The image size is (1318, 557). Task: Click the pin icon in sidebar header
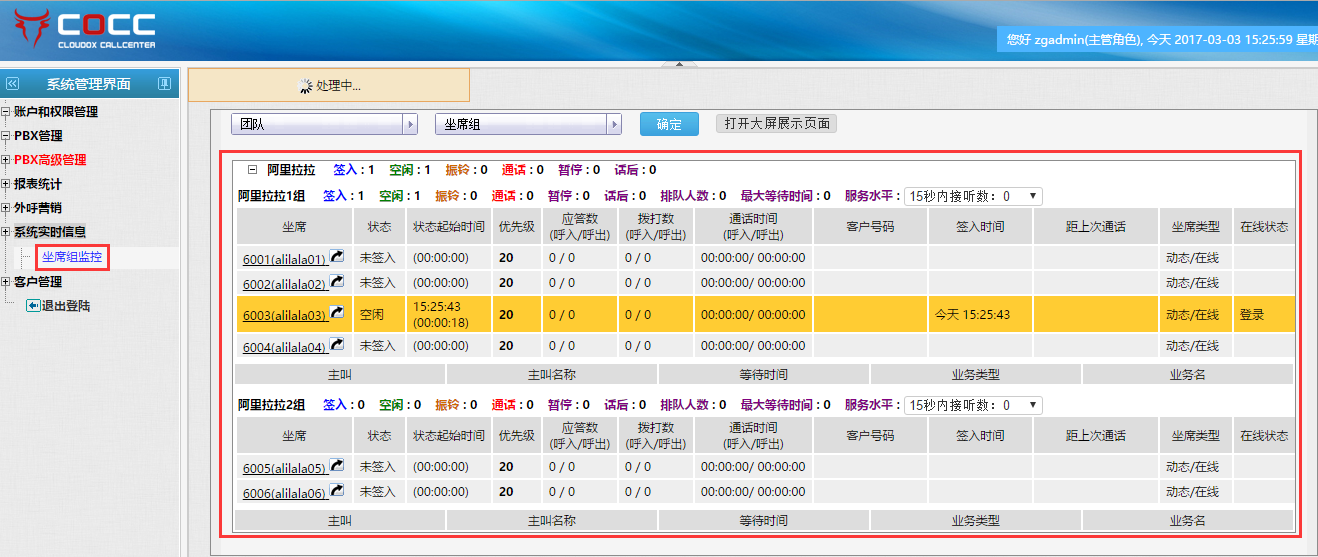click(164, 84)
